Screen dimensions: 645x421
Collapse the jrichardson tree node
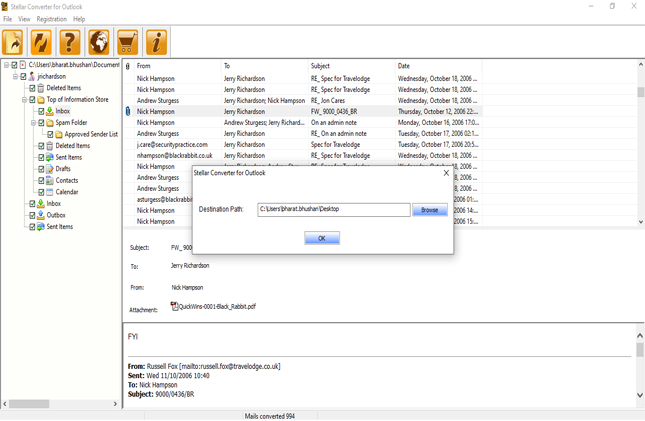(x=15, y=76)
